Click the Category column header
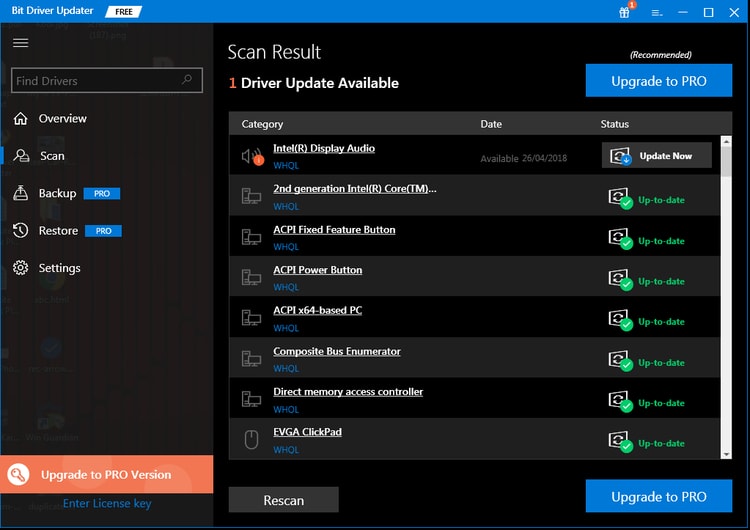Screen dimensions: 750x530 click(x=262, y=124)
